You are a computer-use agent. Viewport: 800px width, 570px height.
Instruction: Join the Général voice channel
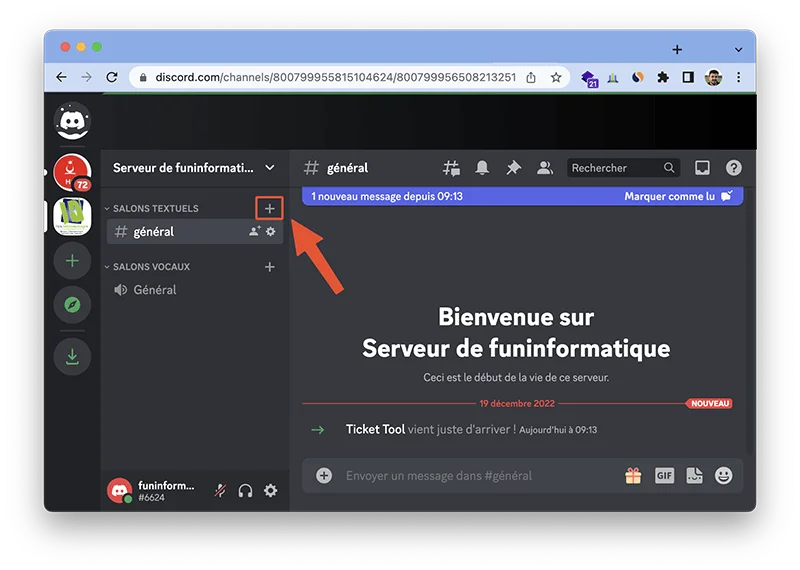(154, 290)
